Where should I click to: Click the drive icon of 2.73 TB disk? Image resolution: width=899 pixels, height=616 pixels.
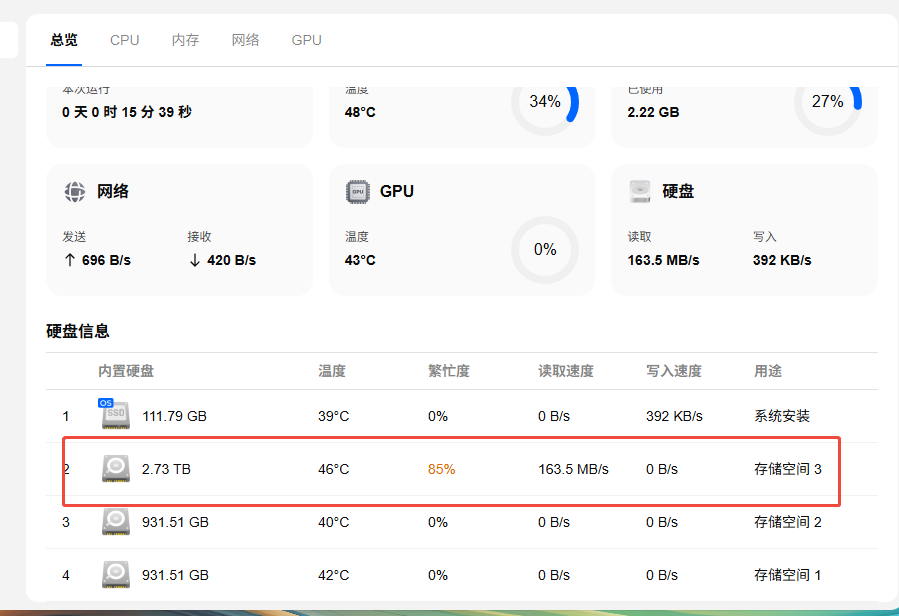coord(116,469)
